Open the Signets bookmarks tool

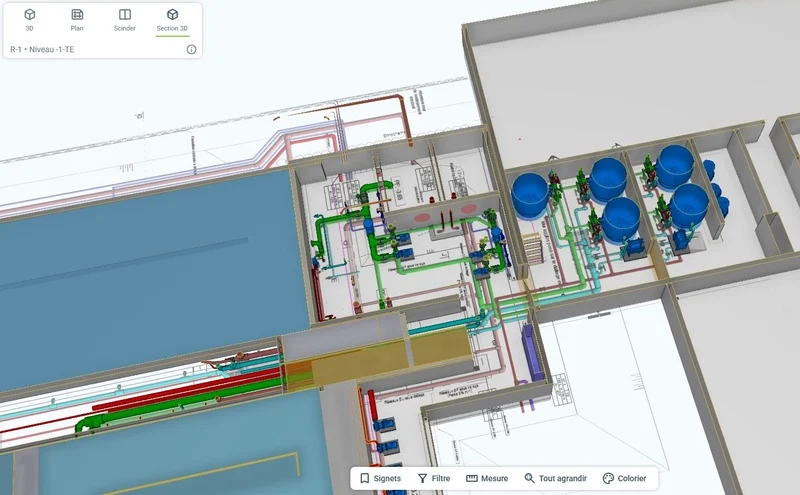380,479
